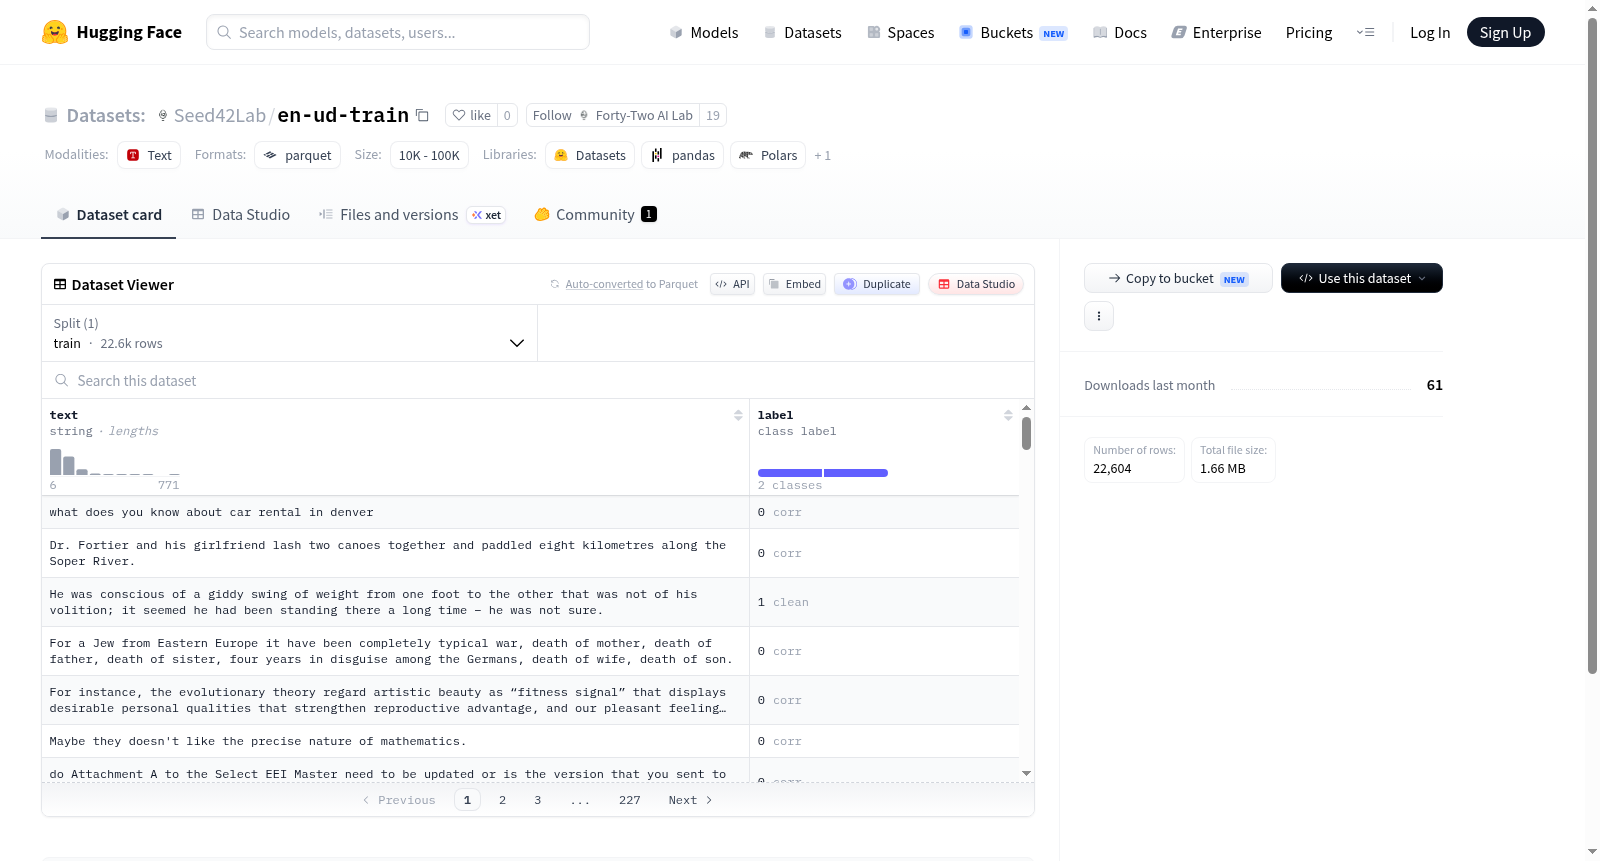
Task: Click the Auto-converted to Parquet link
Action: pos(631,284)
